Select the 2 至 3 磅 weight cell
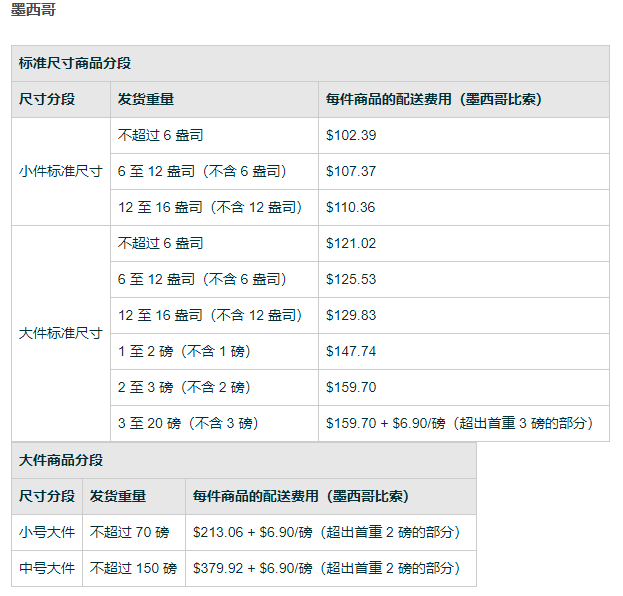 [x=184, y=387]
